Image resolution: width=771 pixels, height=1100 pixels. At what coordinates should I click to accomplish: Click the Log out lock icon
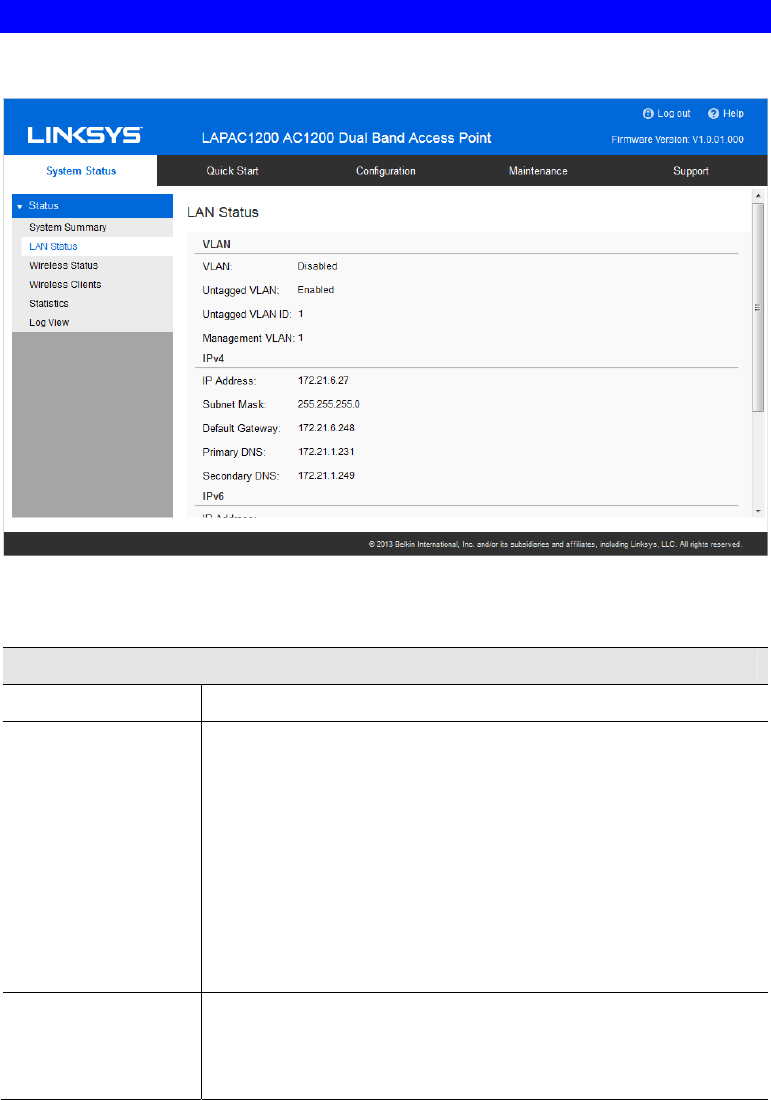pos(648,114)
